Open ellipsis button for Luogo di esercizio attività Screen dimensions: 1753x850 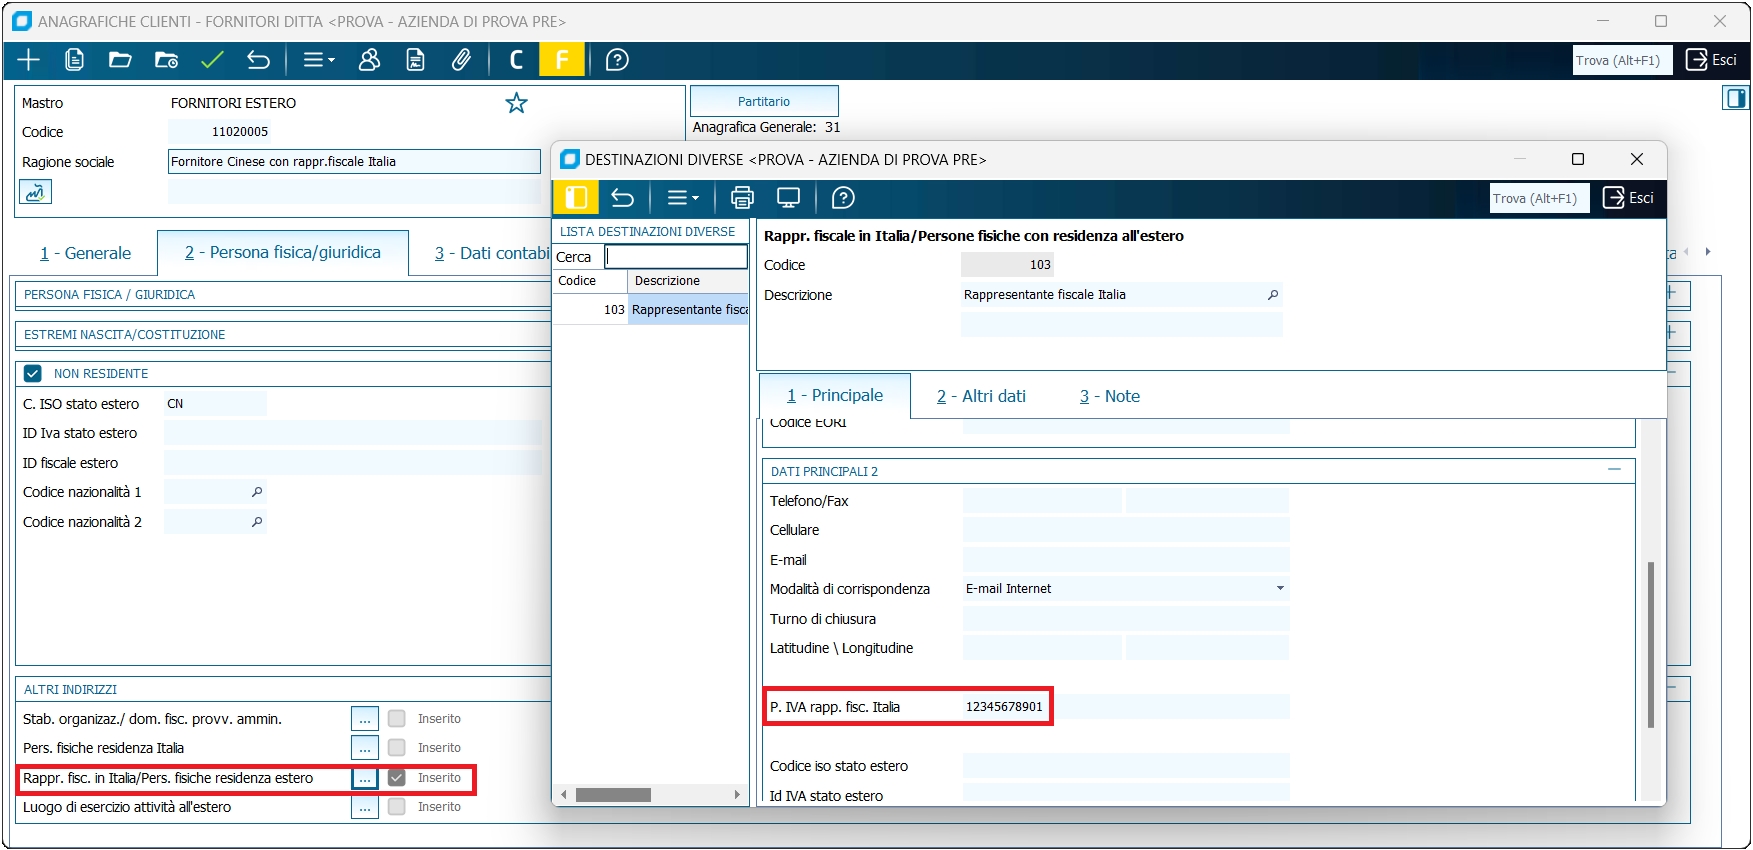pos(364,807)
